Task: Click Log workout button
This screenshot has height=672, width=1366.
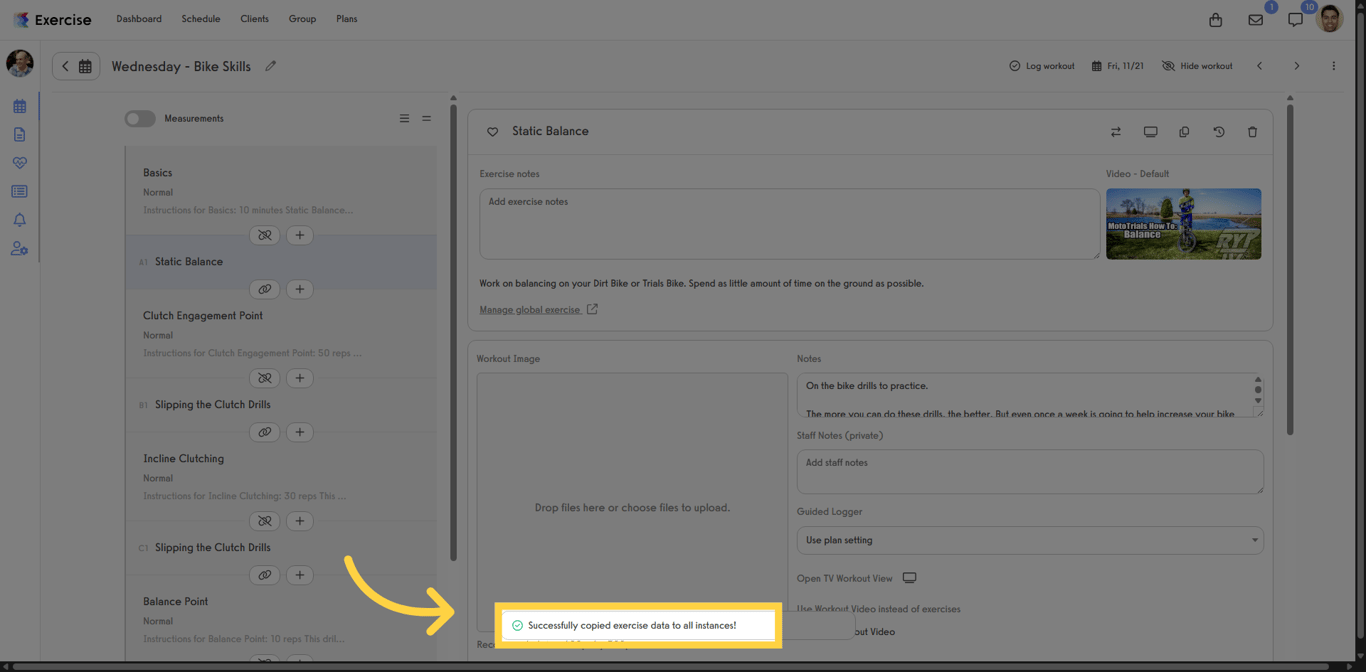Action: point(1041,66)
